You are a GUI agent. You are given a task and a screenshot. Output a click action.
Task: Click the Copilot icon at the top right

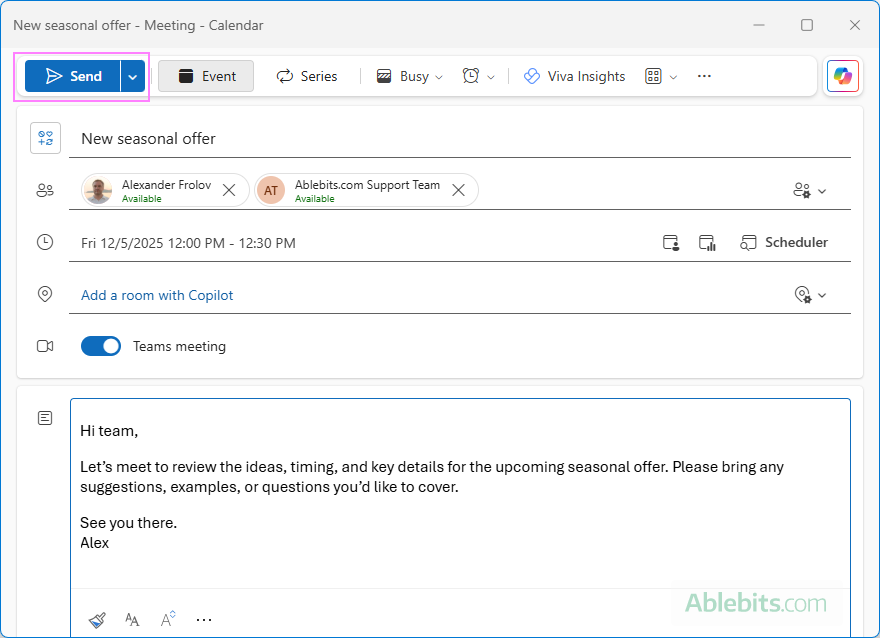click(842, 76)
